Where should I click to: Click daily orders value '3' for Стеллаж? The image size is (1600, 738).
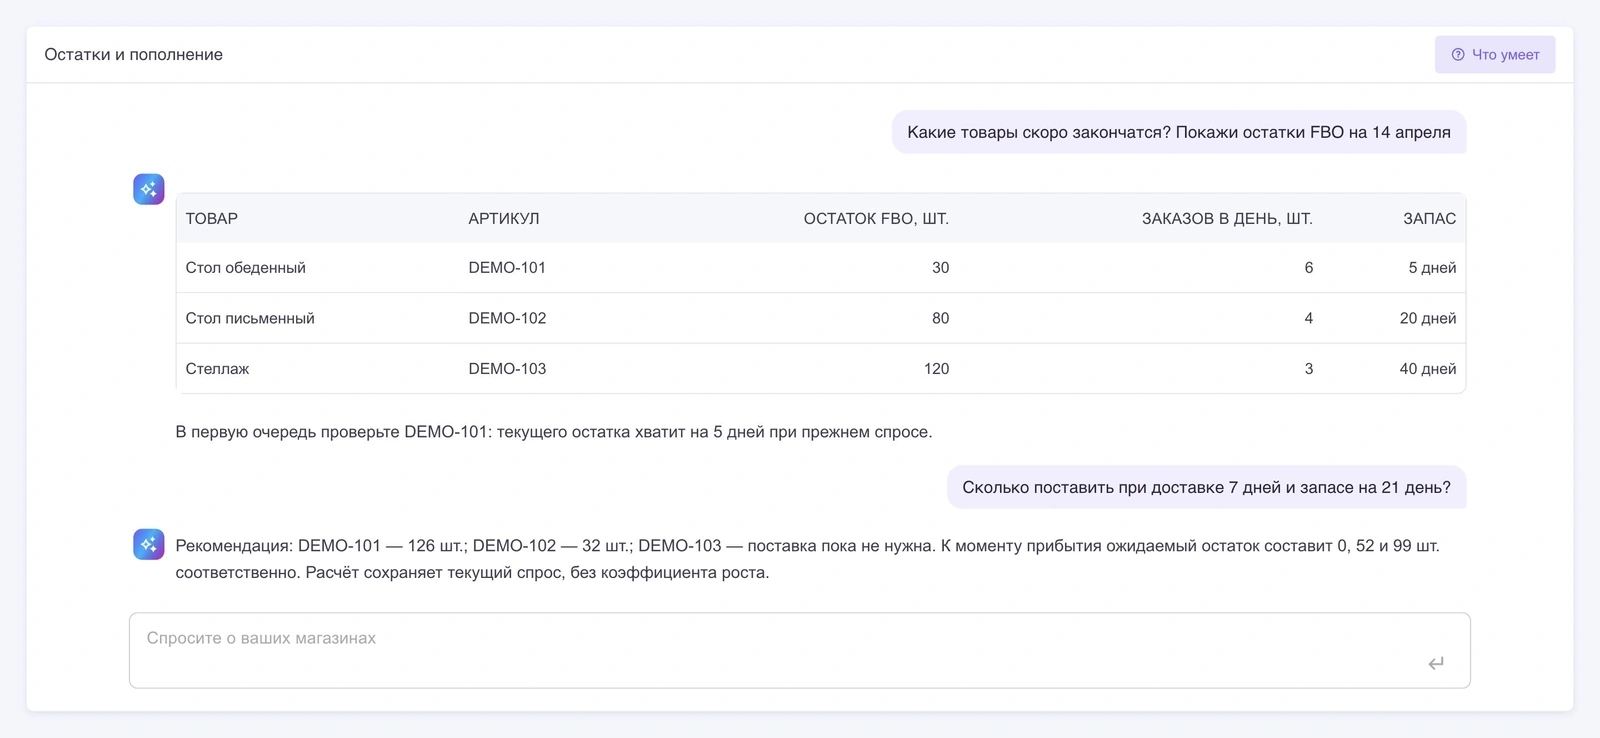[x=1308, y=369]
